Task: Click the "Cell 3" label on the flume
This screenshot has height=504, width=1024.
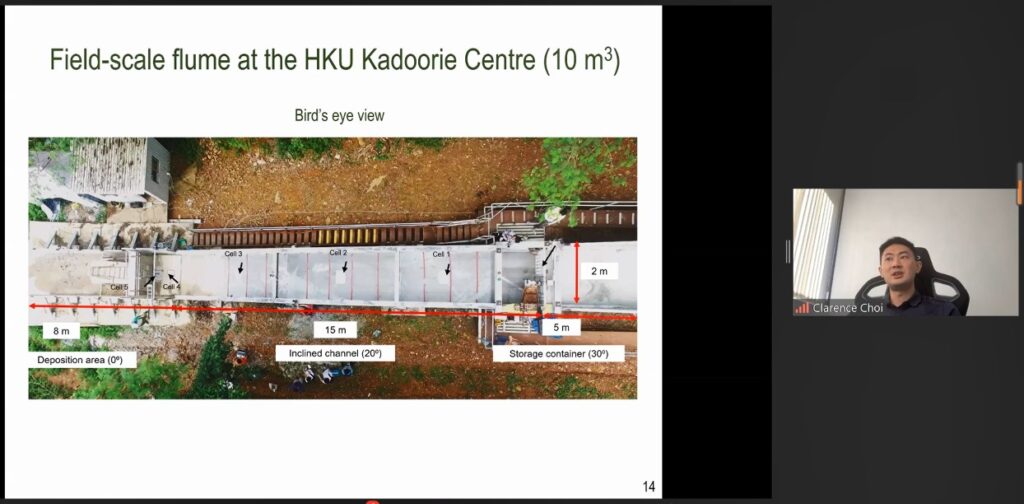Action: pos(233,254)
